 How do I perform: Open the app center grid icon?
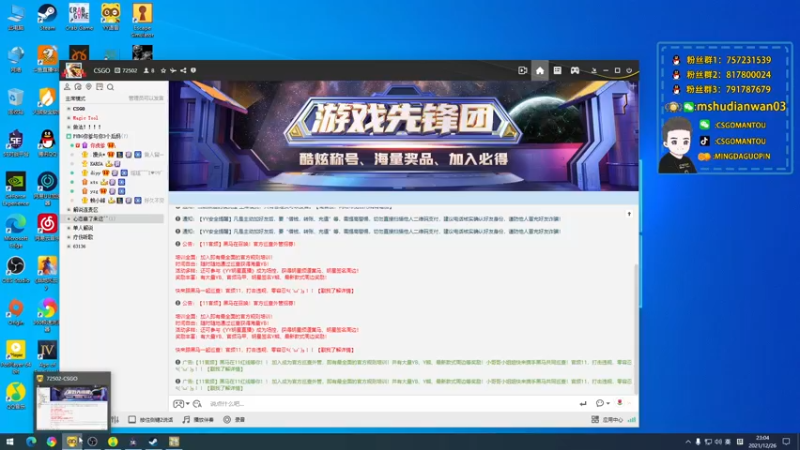pos(595,419)
